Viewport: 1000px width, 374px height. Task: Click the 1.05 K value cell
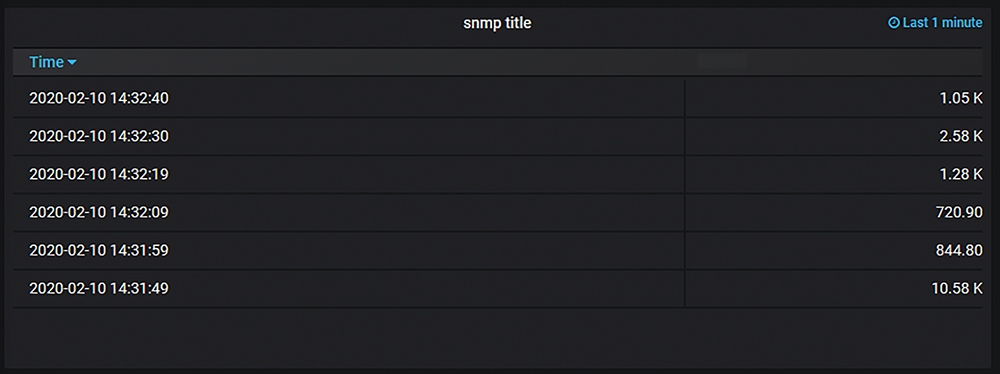(x=834, y=98)
